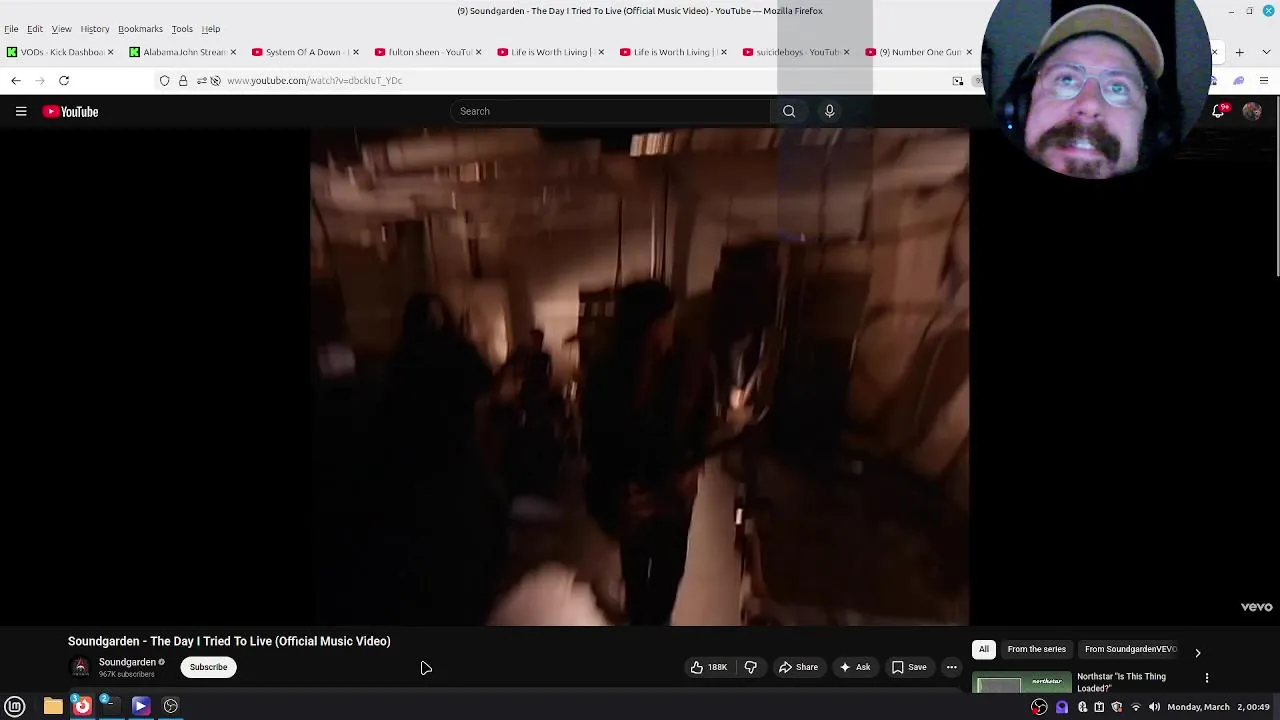This screenshot has width=1280, height=720.
Task: Open the site permissions icon in the address bar
Action: (x=201, y=80)
